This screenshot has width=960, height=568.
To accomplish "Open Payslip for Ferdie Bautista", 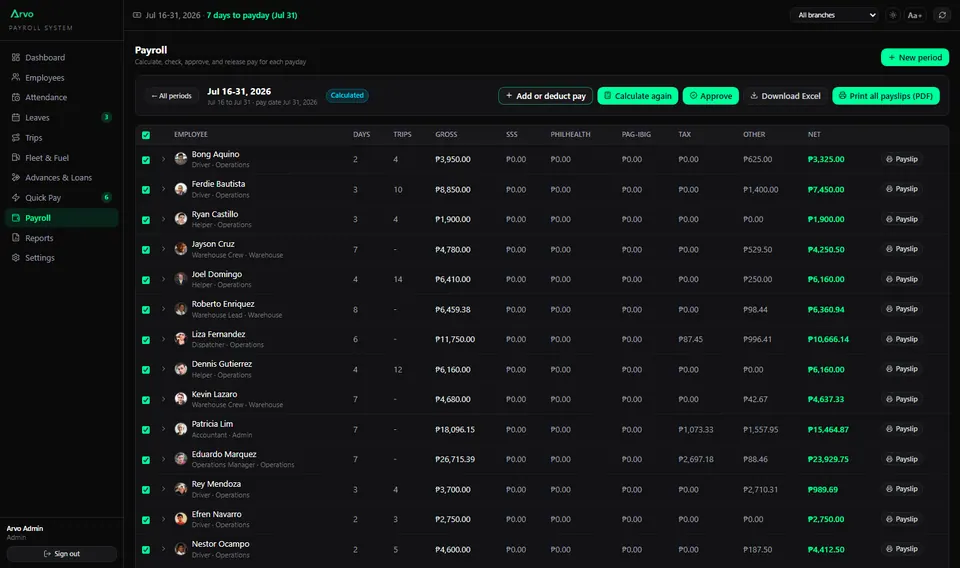I will click(x=901, y=189).
